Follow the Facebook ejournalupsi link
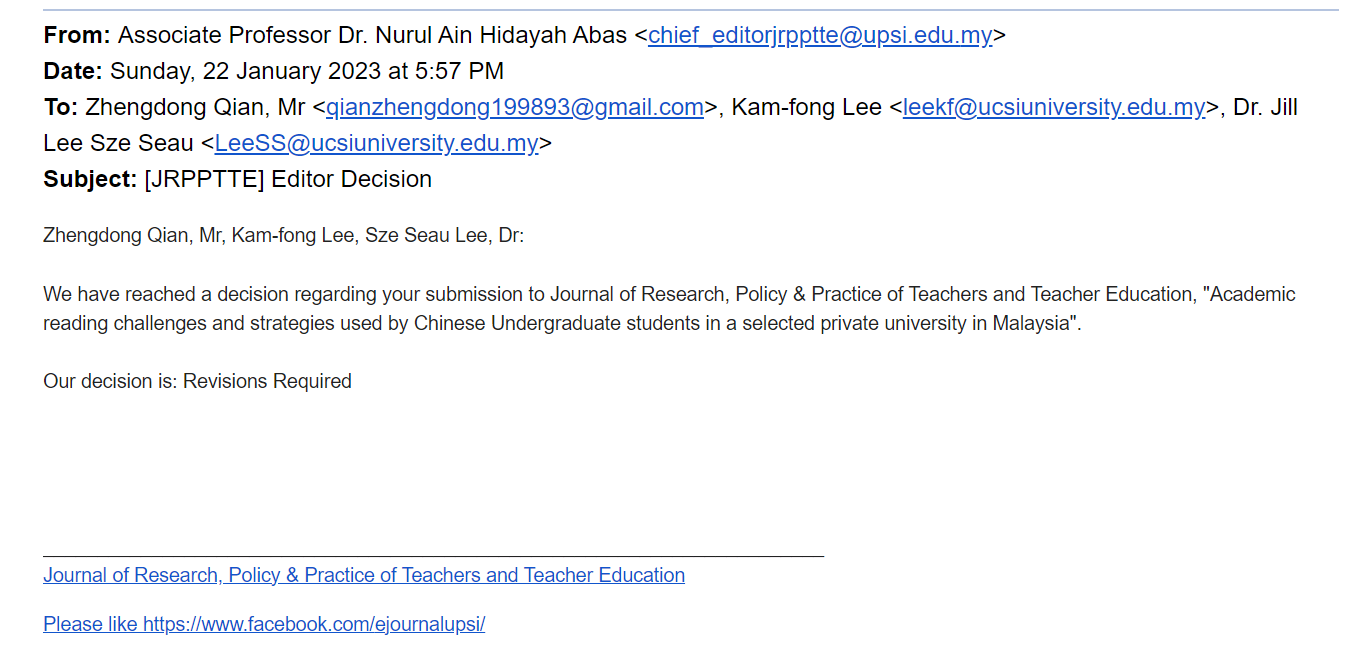The width and height of the screenshot is (1363, 659). tap(264, 624)
